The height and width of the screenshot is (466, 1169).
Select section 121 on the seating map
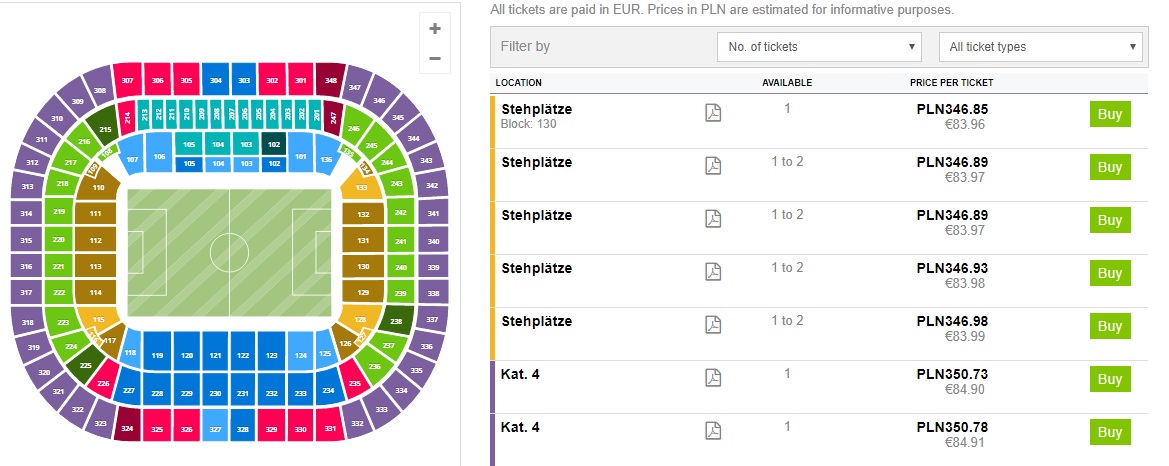pos(215,356)
